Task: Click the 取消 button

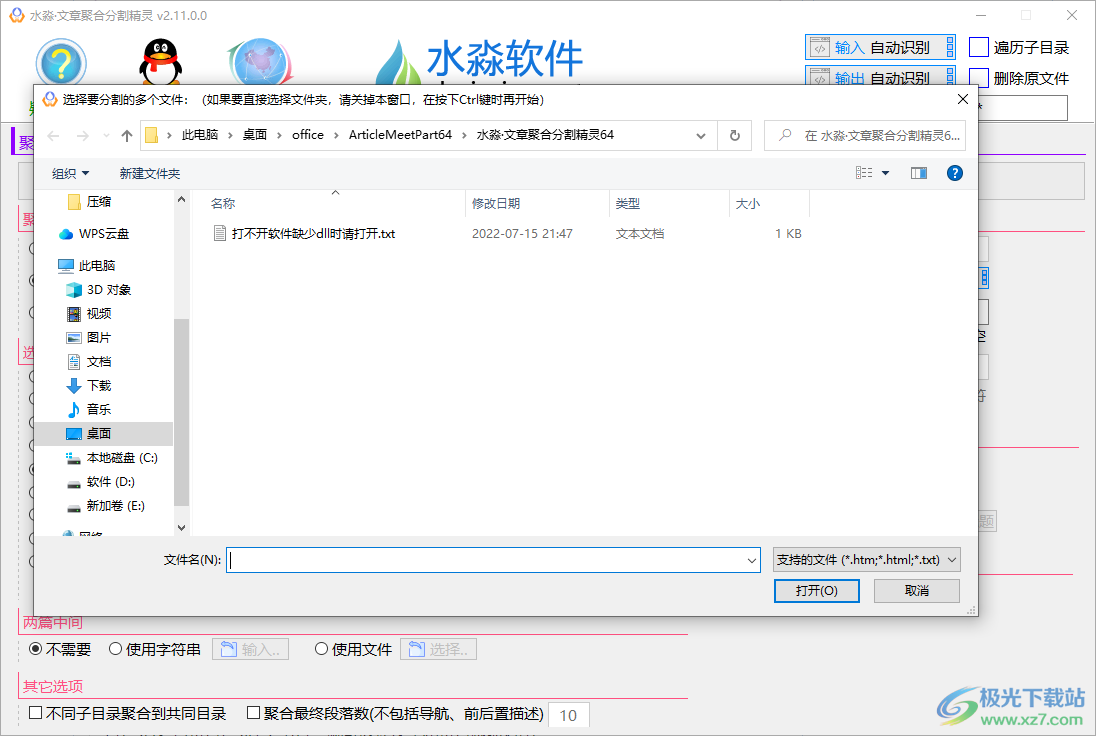Action: [x=916, y=591]
